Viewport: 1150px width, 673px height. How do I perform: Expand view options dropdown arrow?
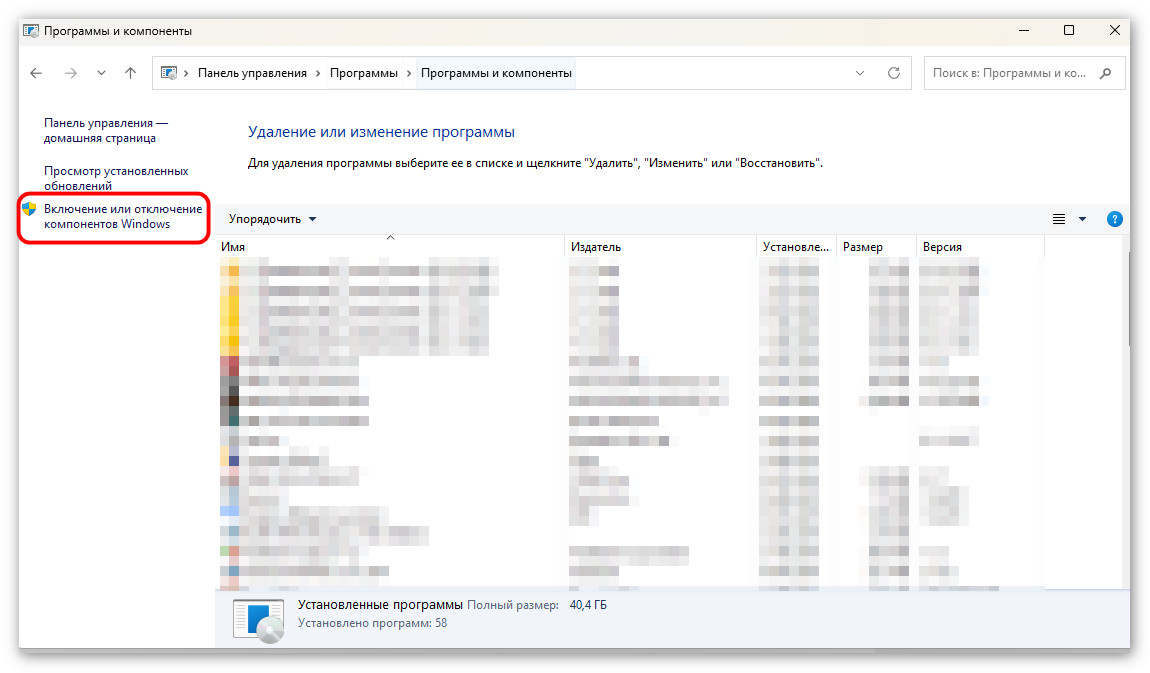(1083, 219)
